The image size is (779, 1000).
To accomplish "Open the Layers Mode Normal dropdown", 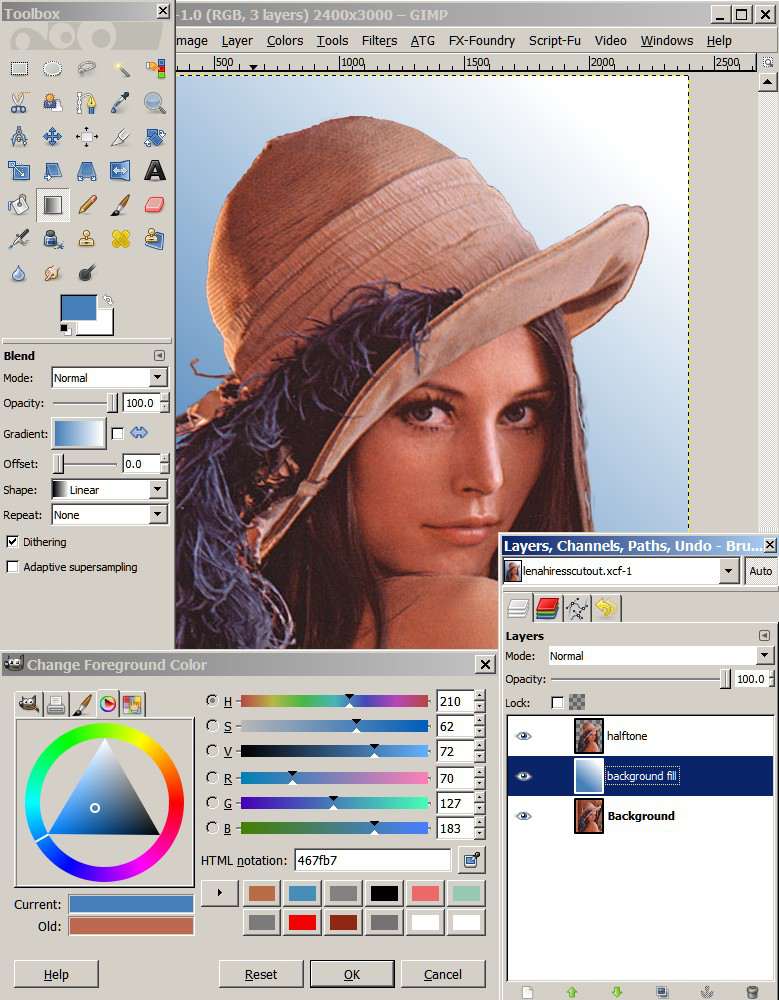I will point(660,655).
